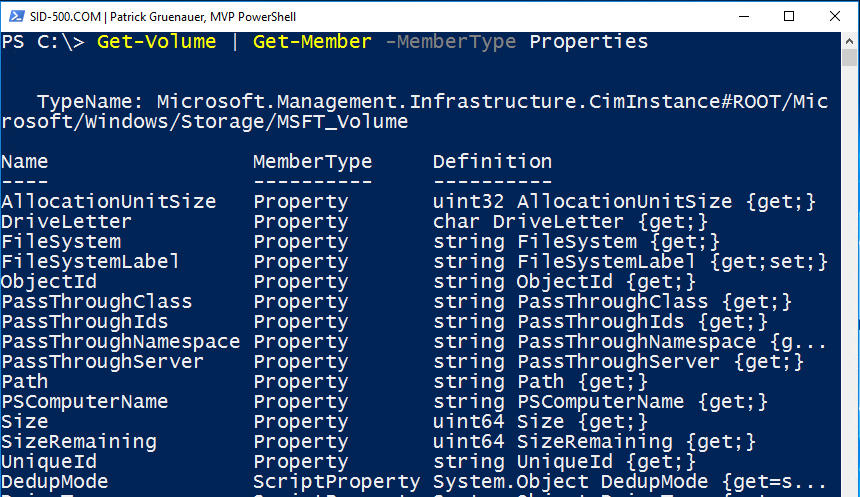The height and width of the screenshot is (497, 860).
Task: Click the PowerShell icon in the title bar
Action: coord(13,16)
